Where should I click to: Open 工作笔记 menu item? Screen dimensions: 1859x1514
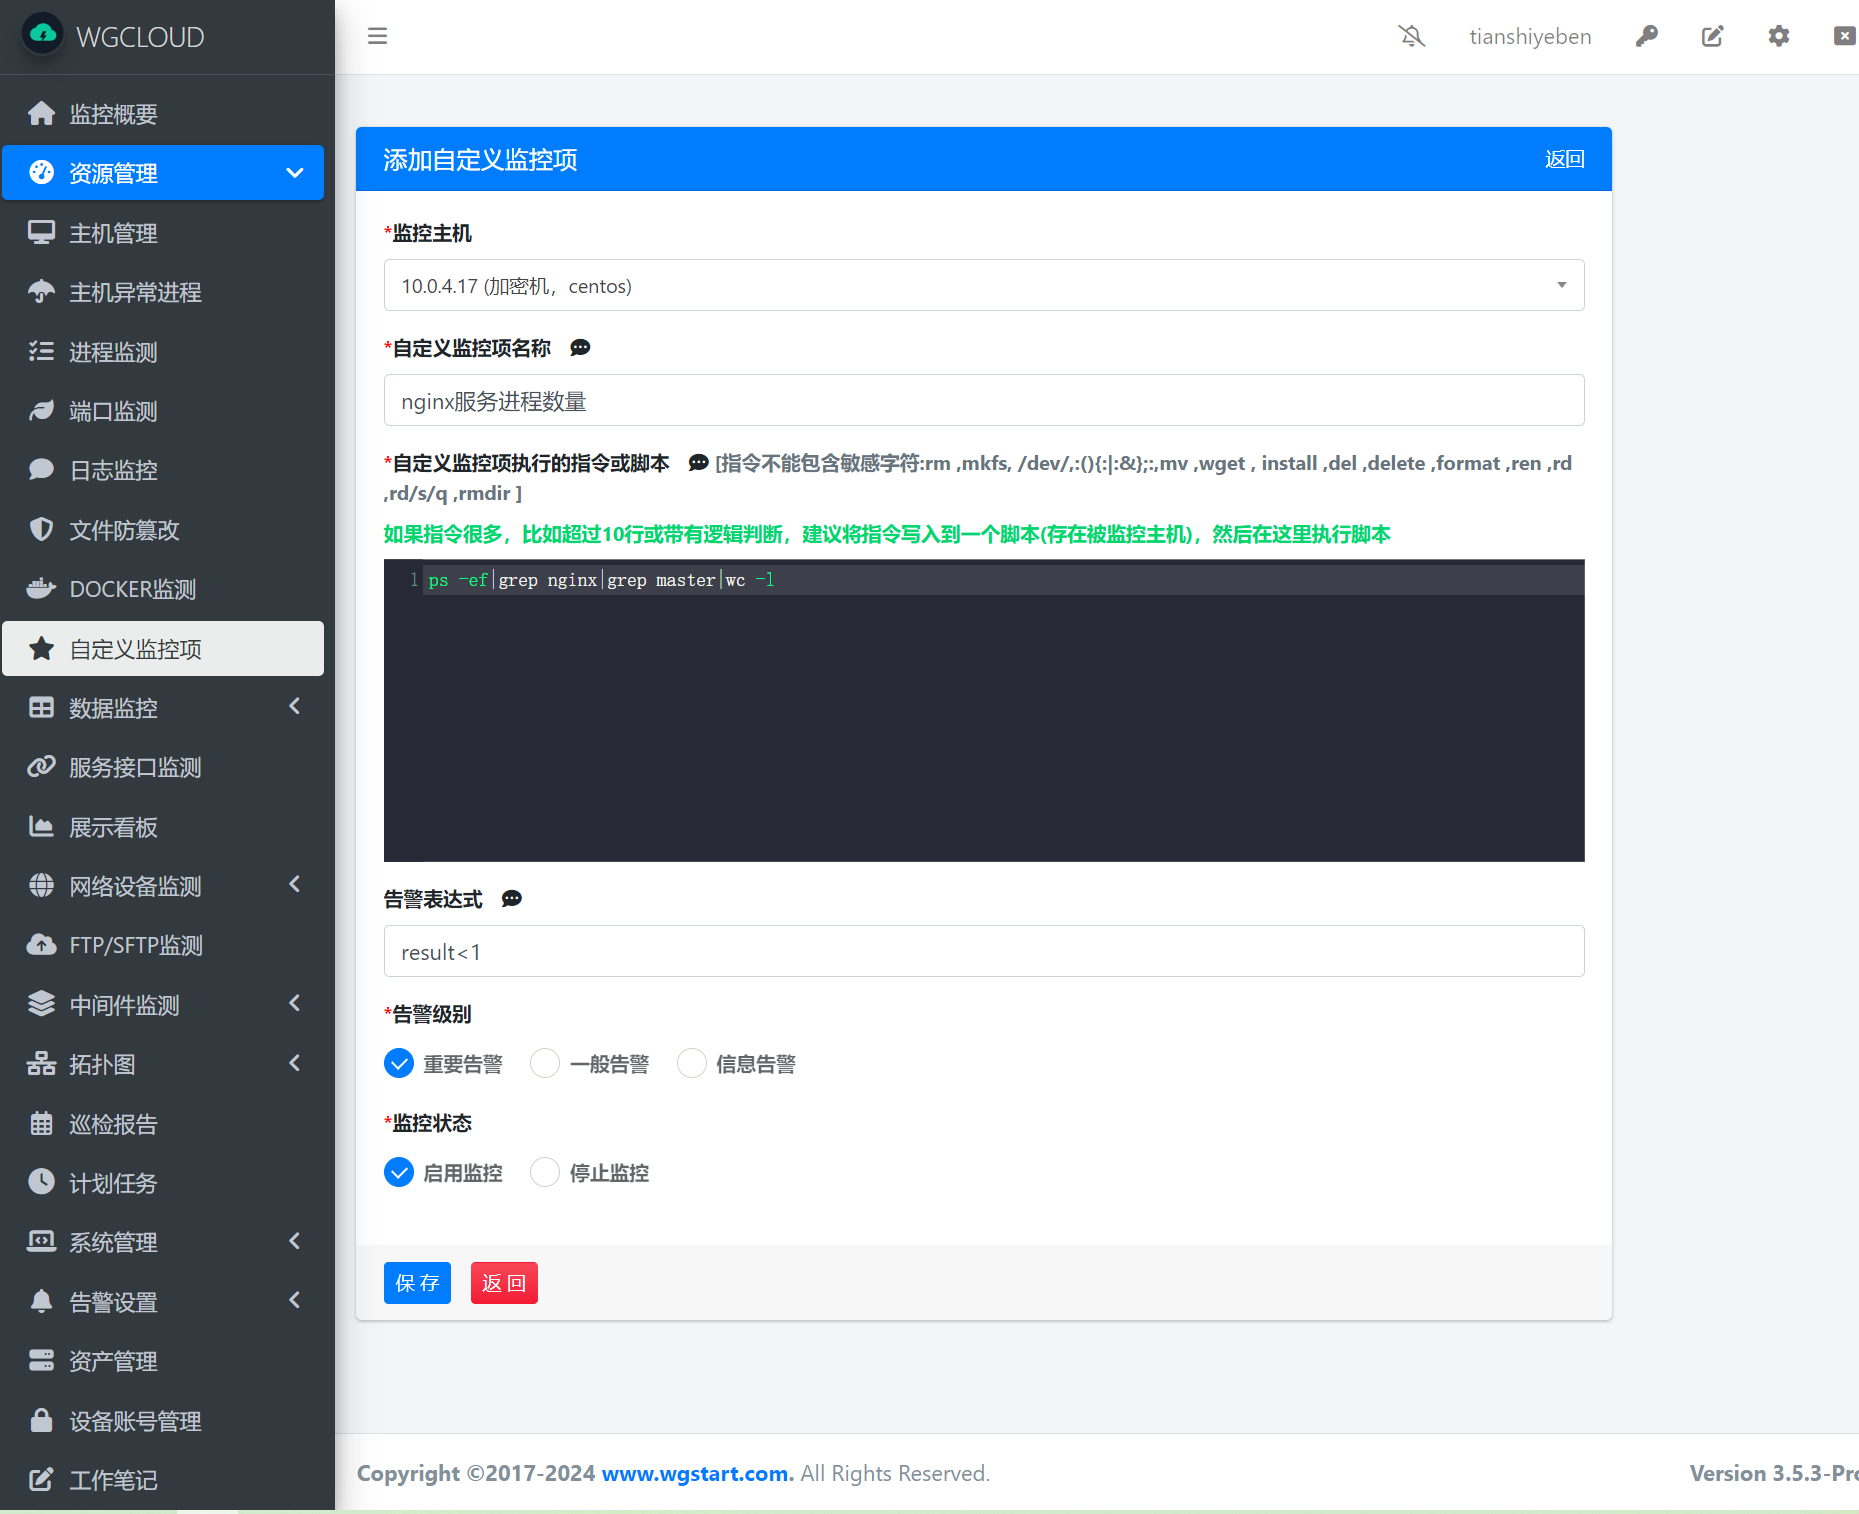pyautogui.click(x=163, y=1479)
